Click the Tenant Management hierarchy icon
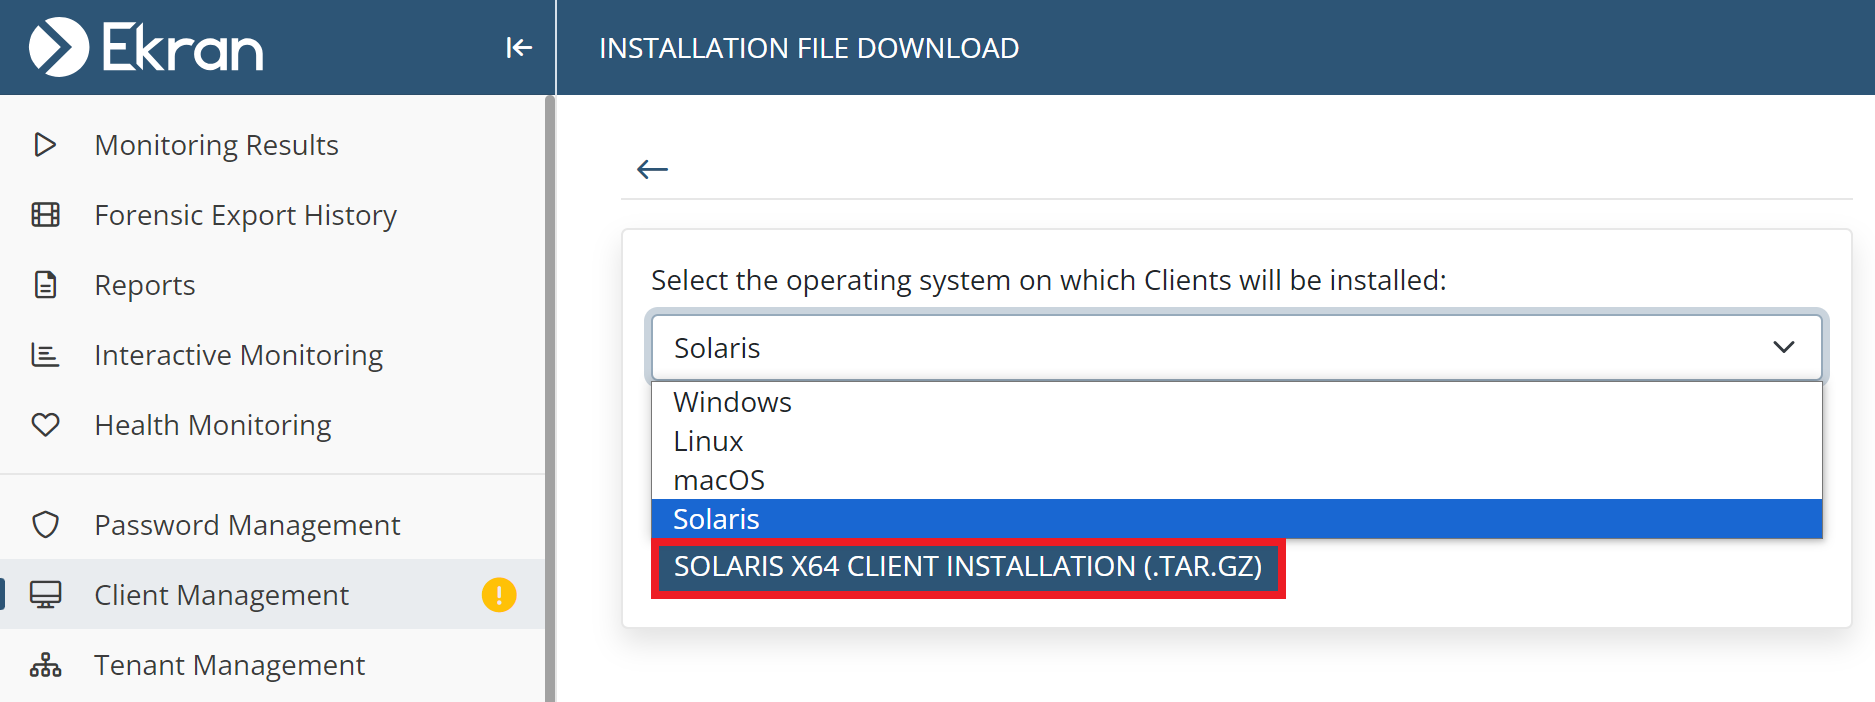 (x=46, y=665)
